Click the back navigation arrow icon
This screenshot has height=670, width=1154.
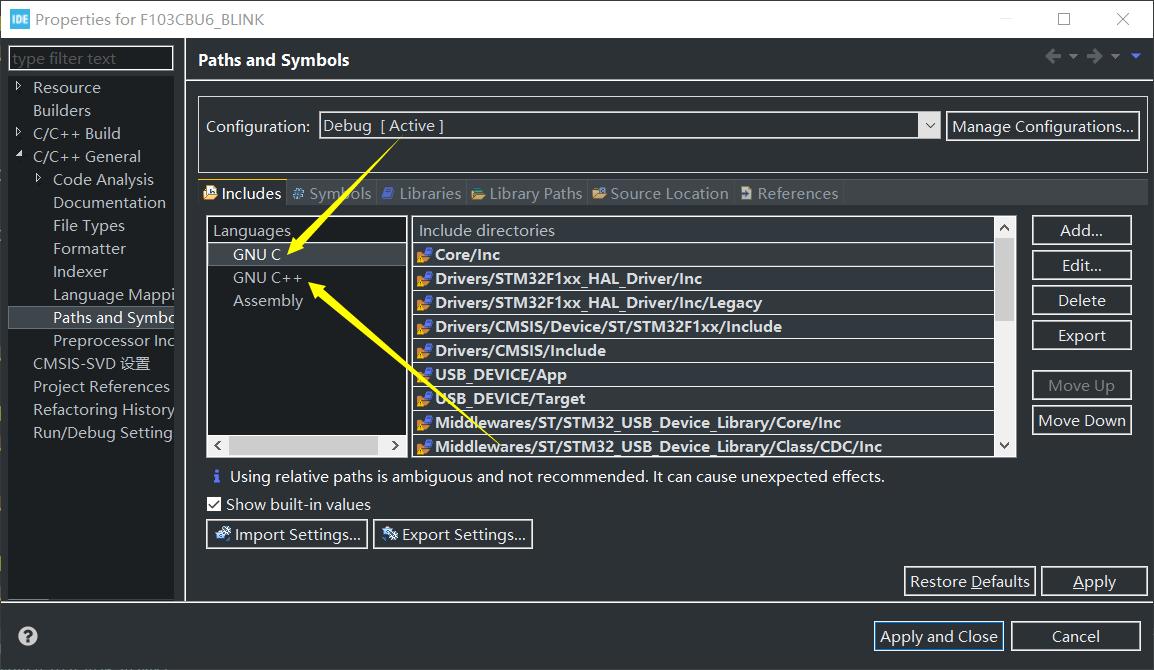[x=1053, y=57]
